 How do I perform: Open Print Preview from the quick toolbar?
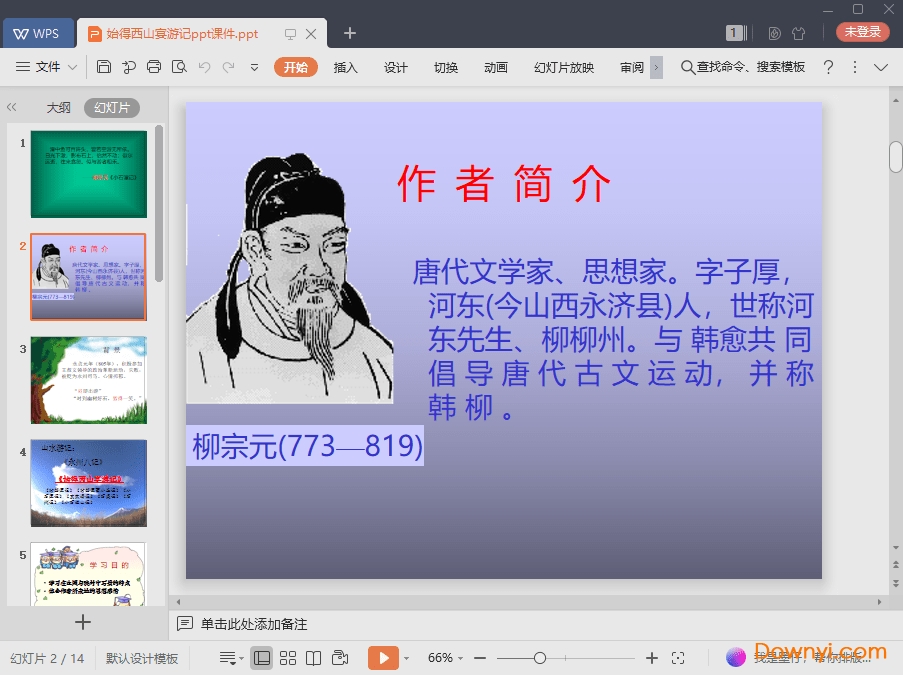pos(179,67)
